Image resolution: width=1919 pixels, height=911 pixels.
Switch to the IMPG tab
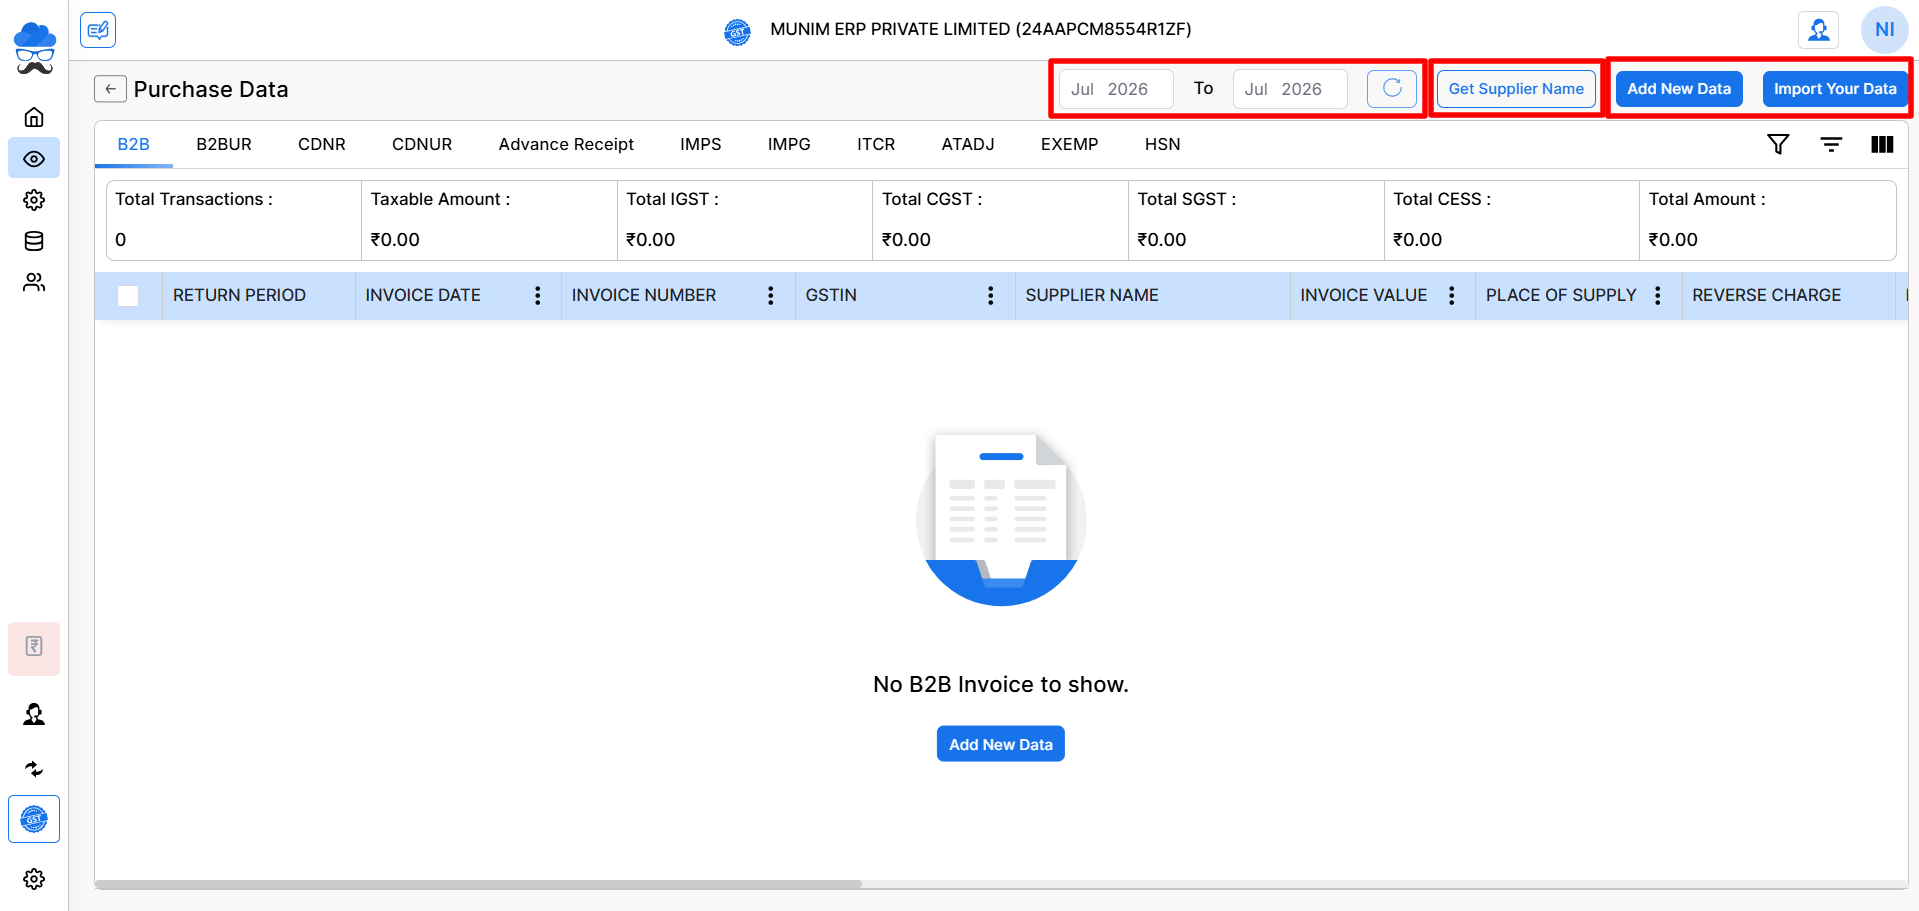click(789, 144)
